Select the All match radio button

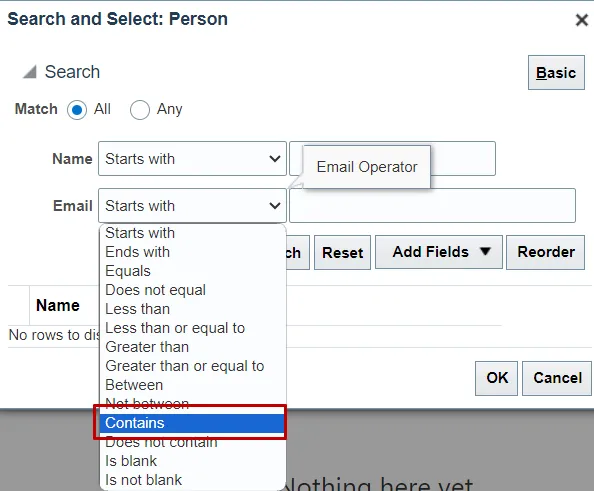[77, 110]
